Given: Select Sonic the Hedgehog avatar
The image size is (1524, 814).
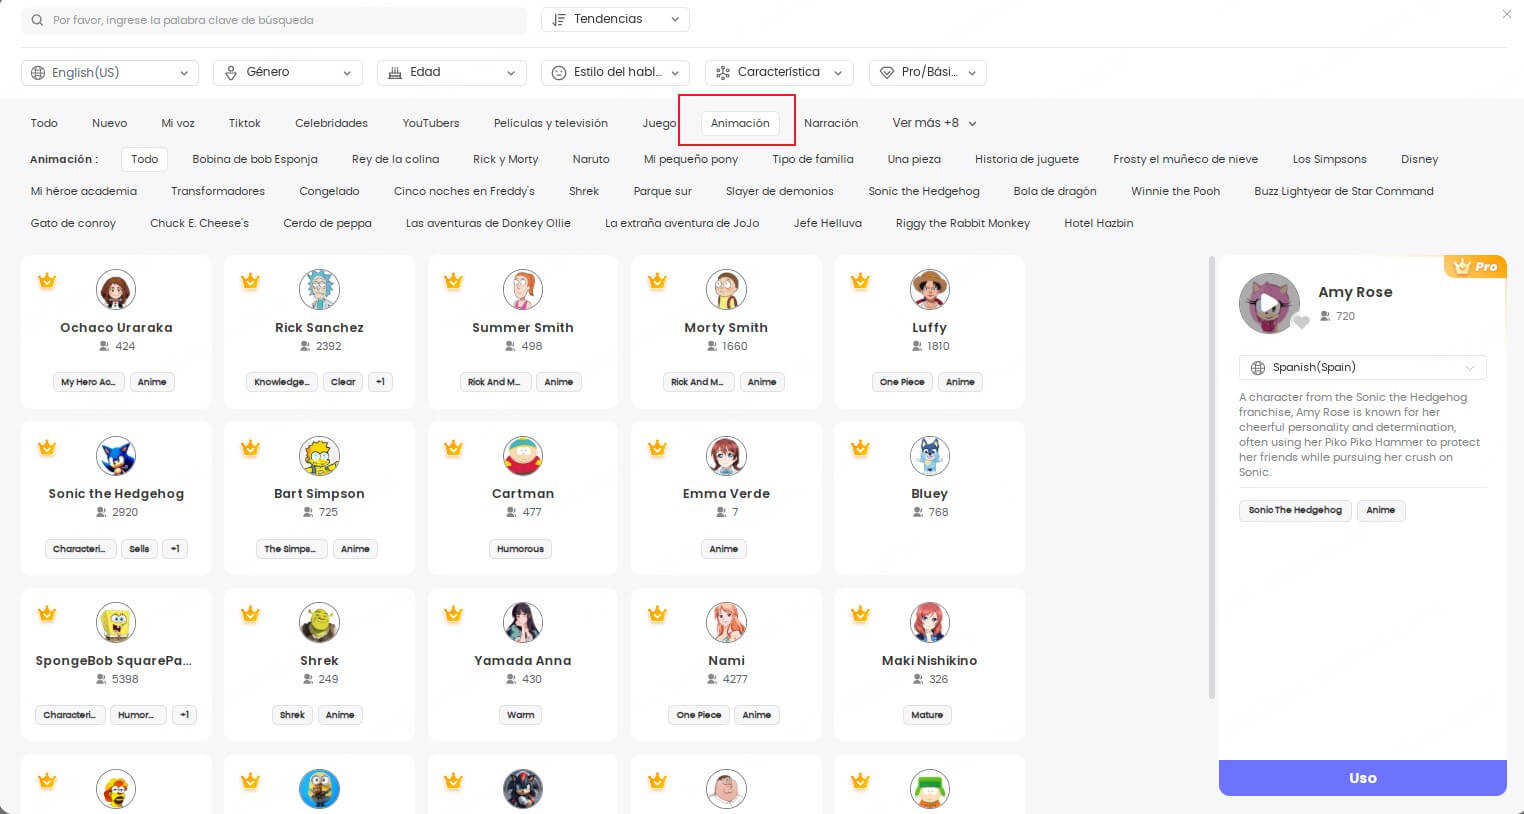Looking at the screenshot, I should (x=116, y=456).
